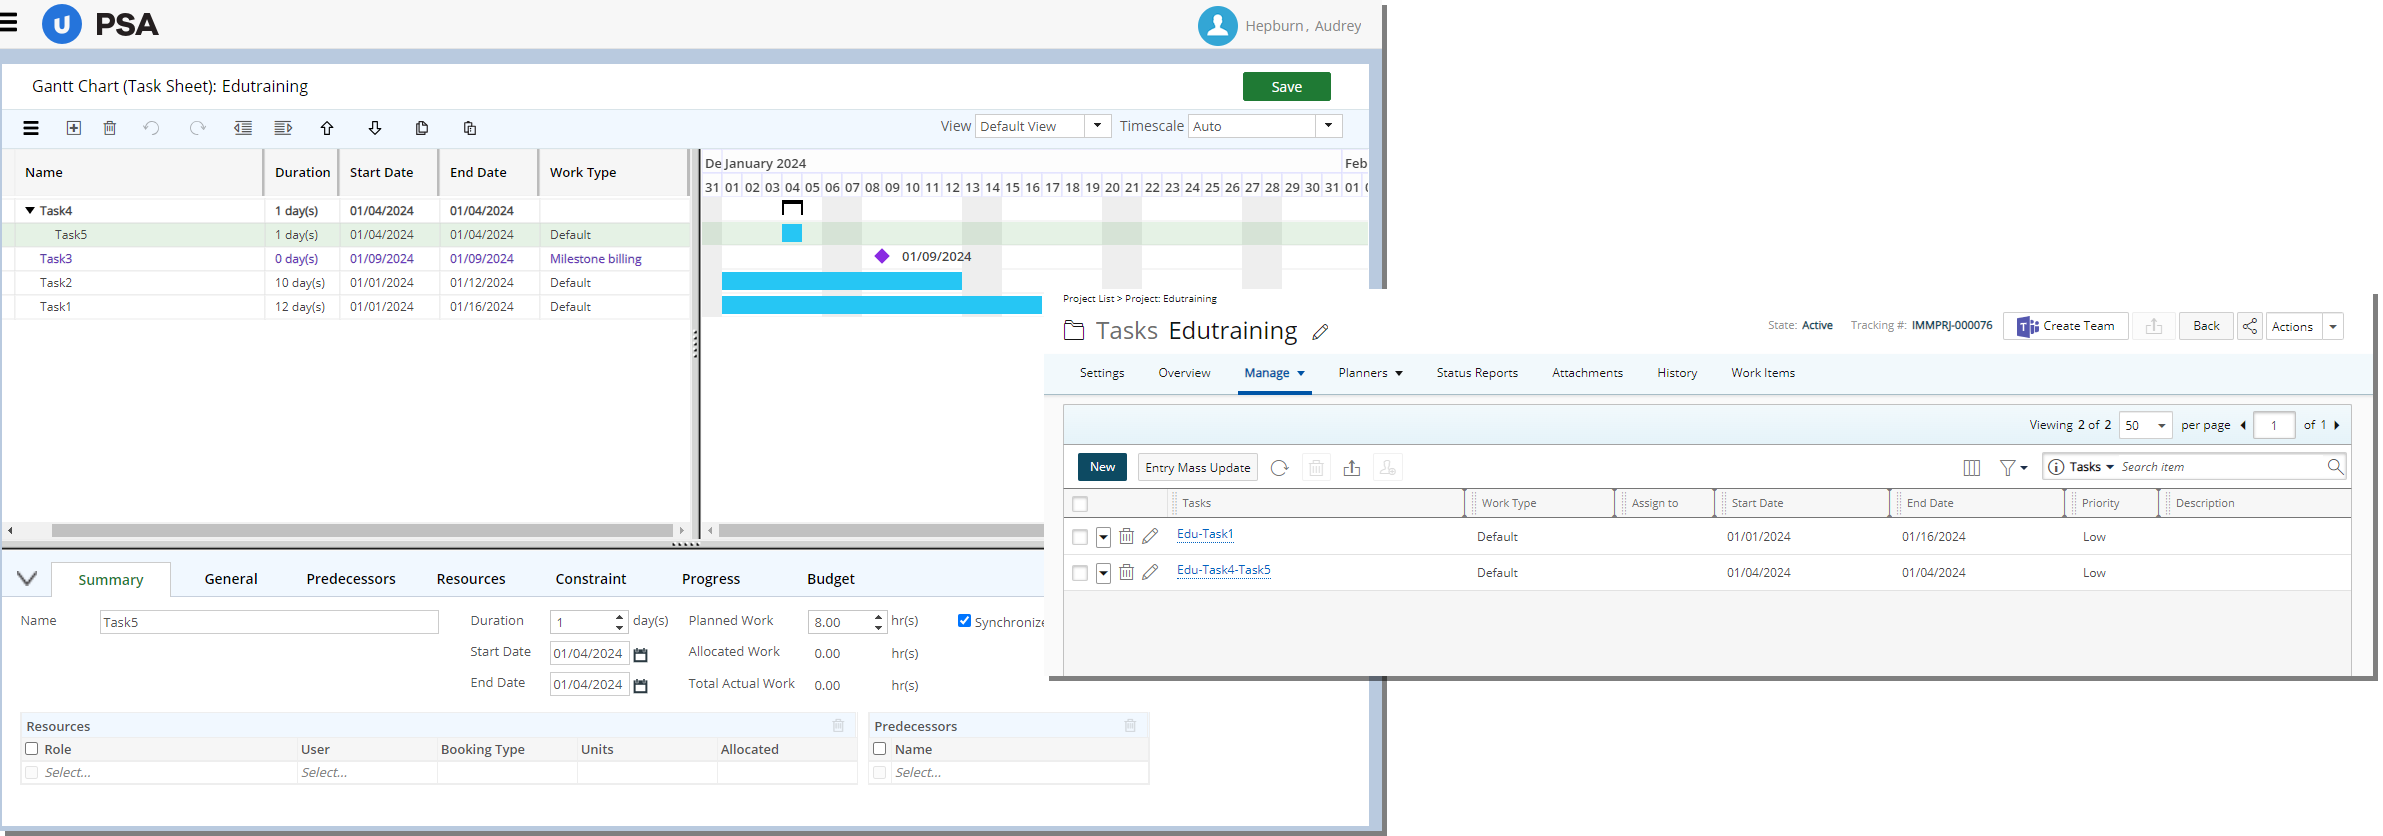Open the hamburger menu in Gantt toolbar
The height and width of the screenshot is (836, 2383).
tap(31, 128)
